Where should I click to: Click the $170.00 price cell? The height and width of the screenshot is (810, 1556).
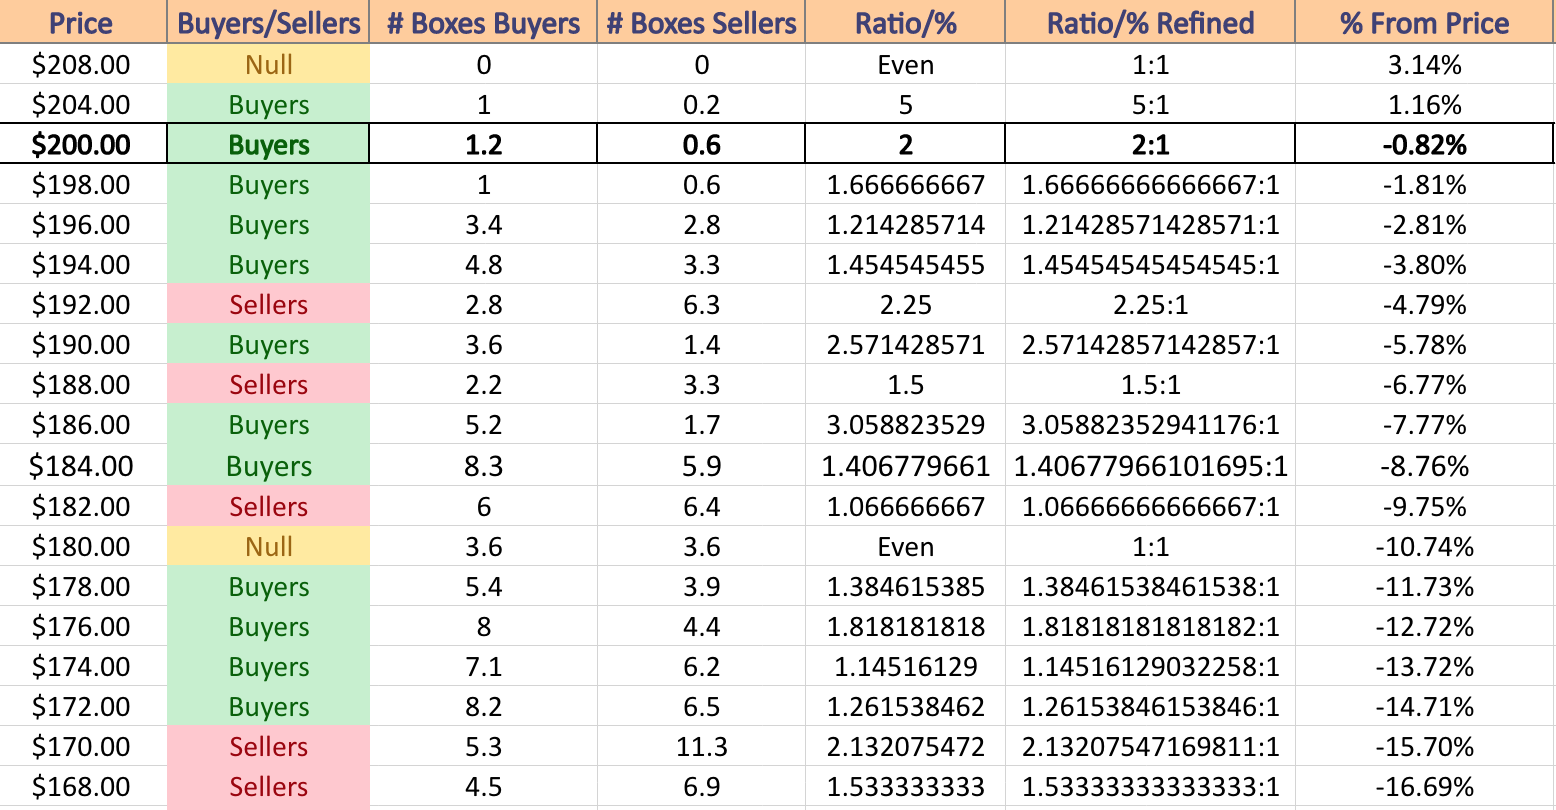pyautogui.click(x=82, y=747)
